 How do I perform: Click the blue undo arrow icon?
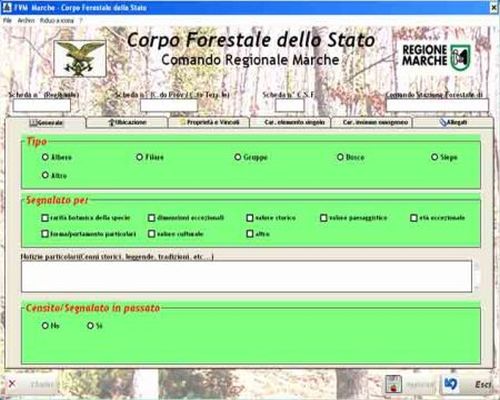pyautogui.click(x=451, y=384)
